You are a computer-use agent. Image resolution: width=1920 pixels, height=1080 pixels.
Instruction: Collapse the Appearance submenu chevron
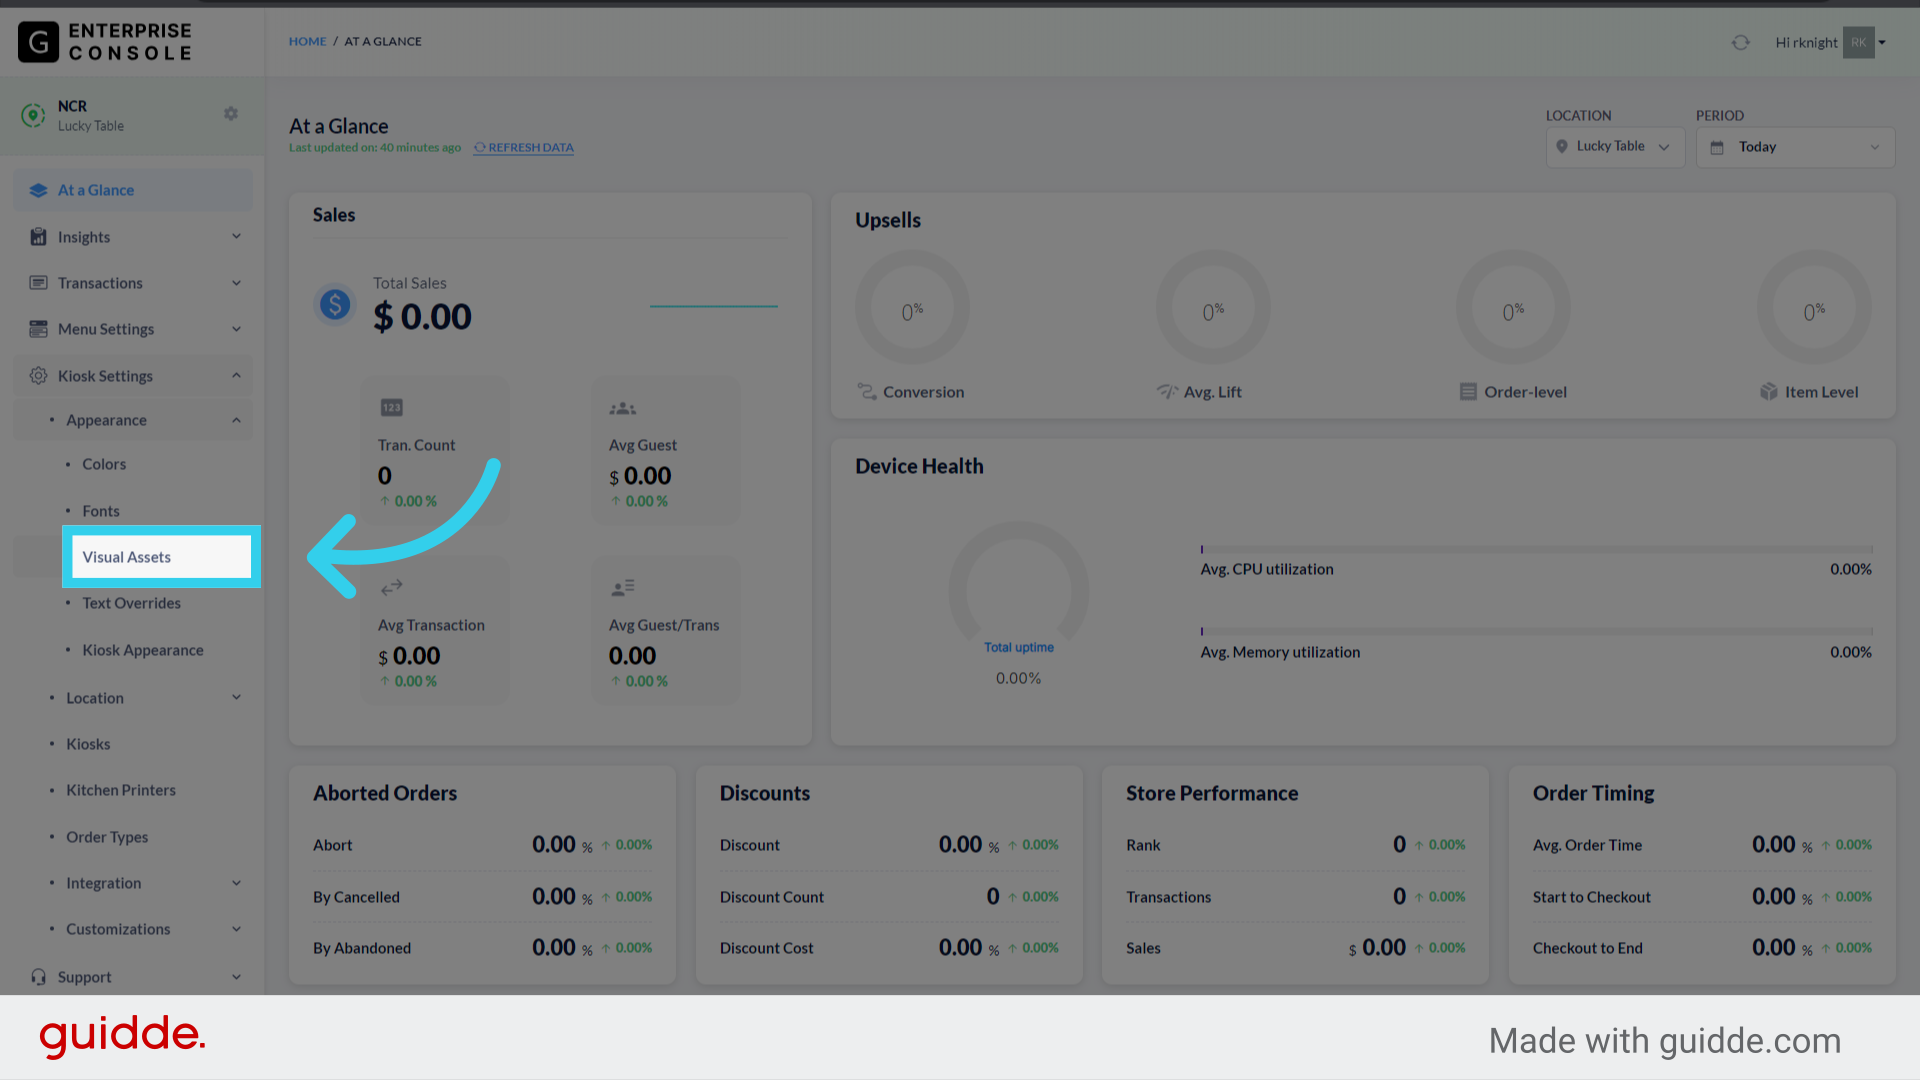[x=237, y=420]
